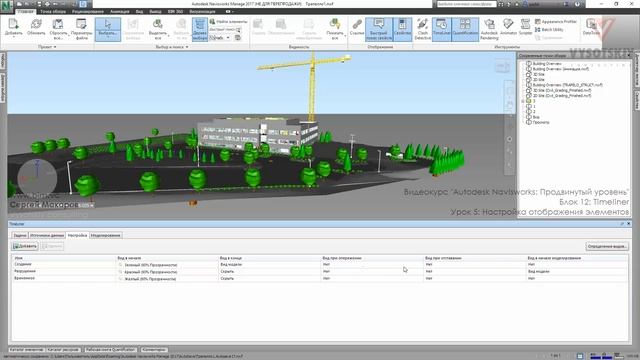The image size is (640, 360).
Task: Open the Анимация (Animation) ribbon tab
Action: tap(120, 11)
